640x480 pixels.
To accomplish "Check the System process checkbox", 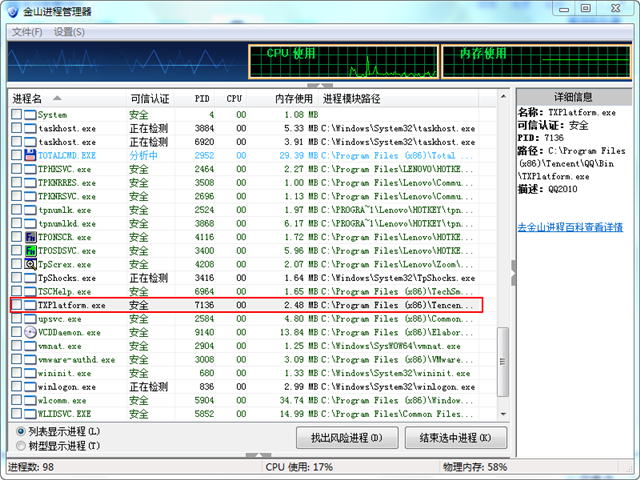I will 16,114.
